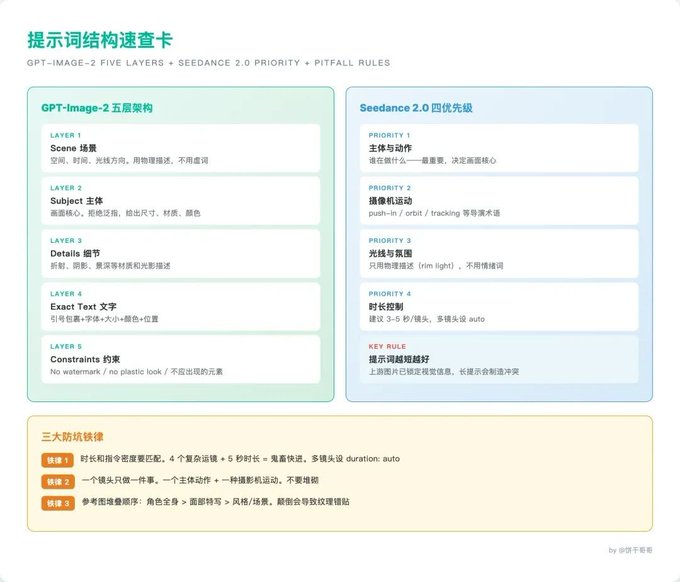Open the Priority 4 时长控制 card

point(499,307)
